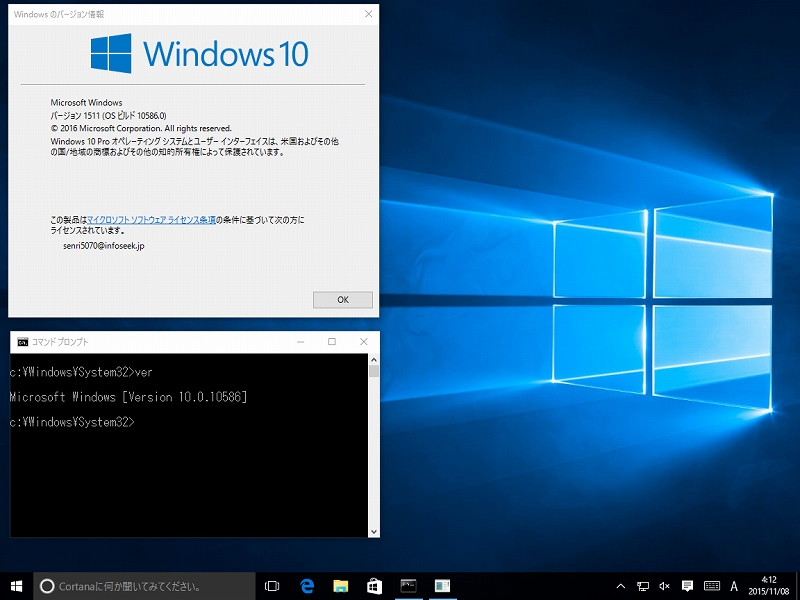Open network status tray icon
This screenshot has width=800, height=600.
click(x=643, y=586)
